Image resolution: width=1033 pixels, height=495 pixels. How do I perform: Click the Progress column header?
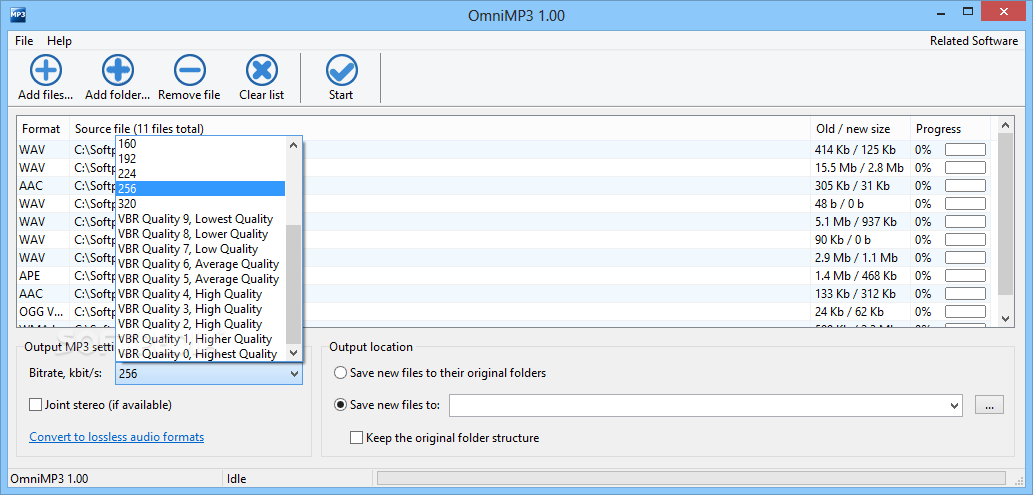coord(950,129)
